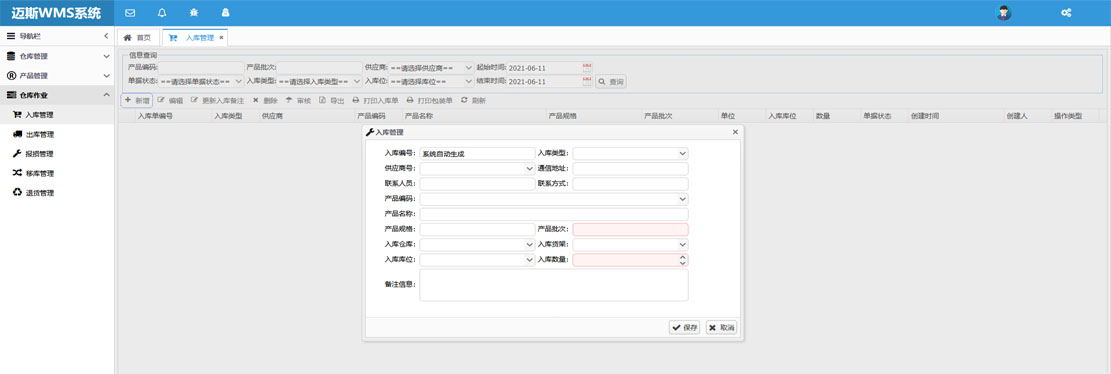
Task: Click 更新入库备注 in the toolbar
Action: [218, 101]
